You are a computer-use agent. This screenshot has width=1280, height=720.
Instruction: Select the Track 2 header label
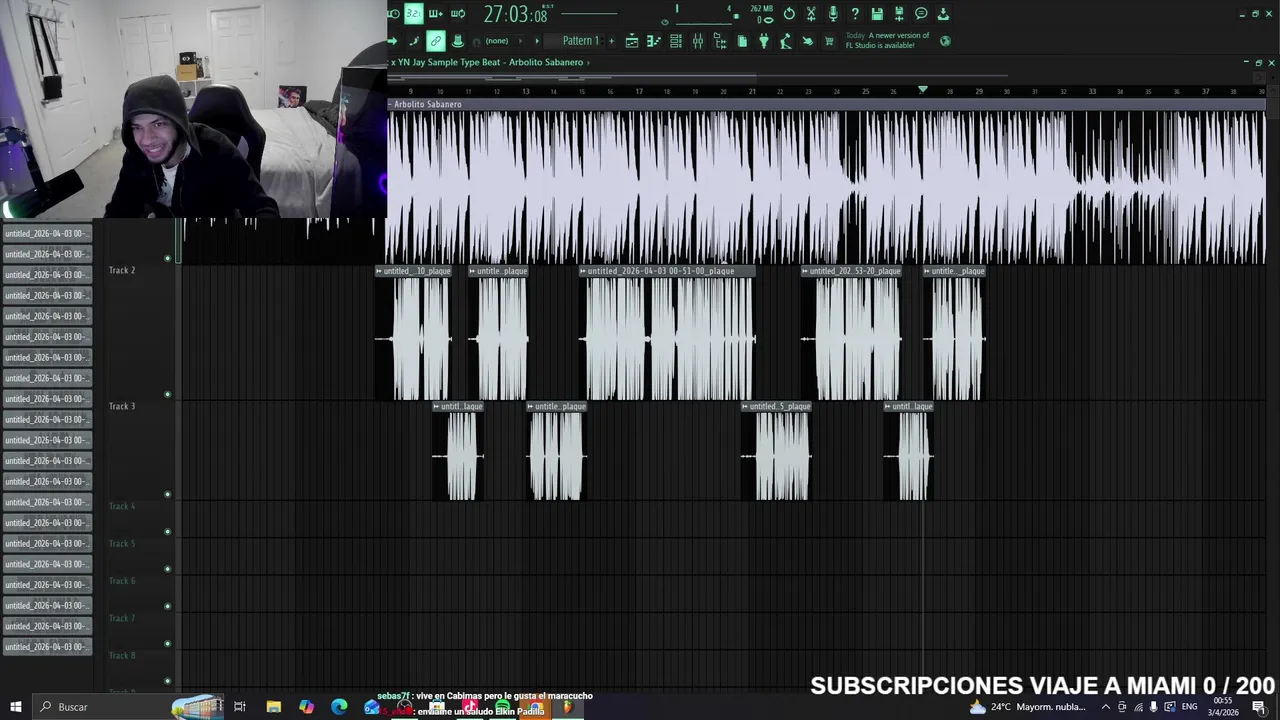122,270
